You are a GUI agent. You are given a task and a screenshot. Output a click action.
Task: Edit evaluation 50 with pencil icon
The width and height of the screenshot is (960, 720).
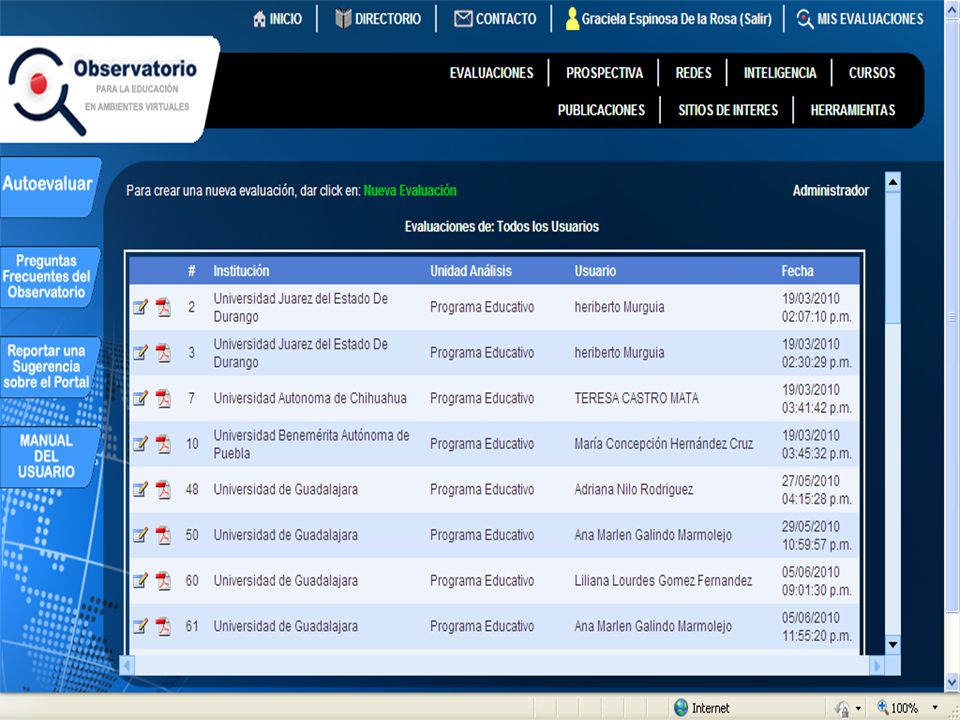click(x=140, y=535)
